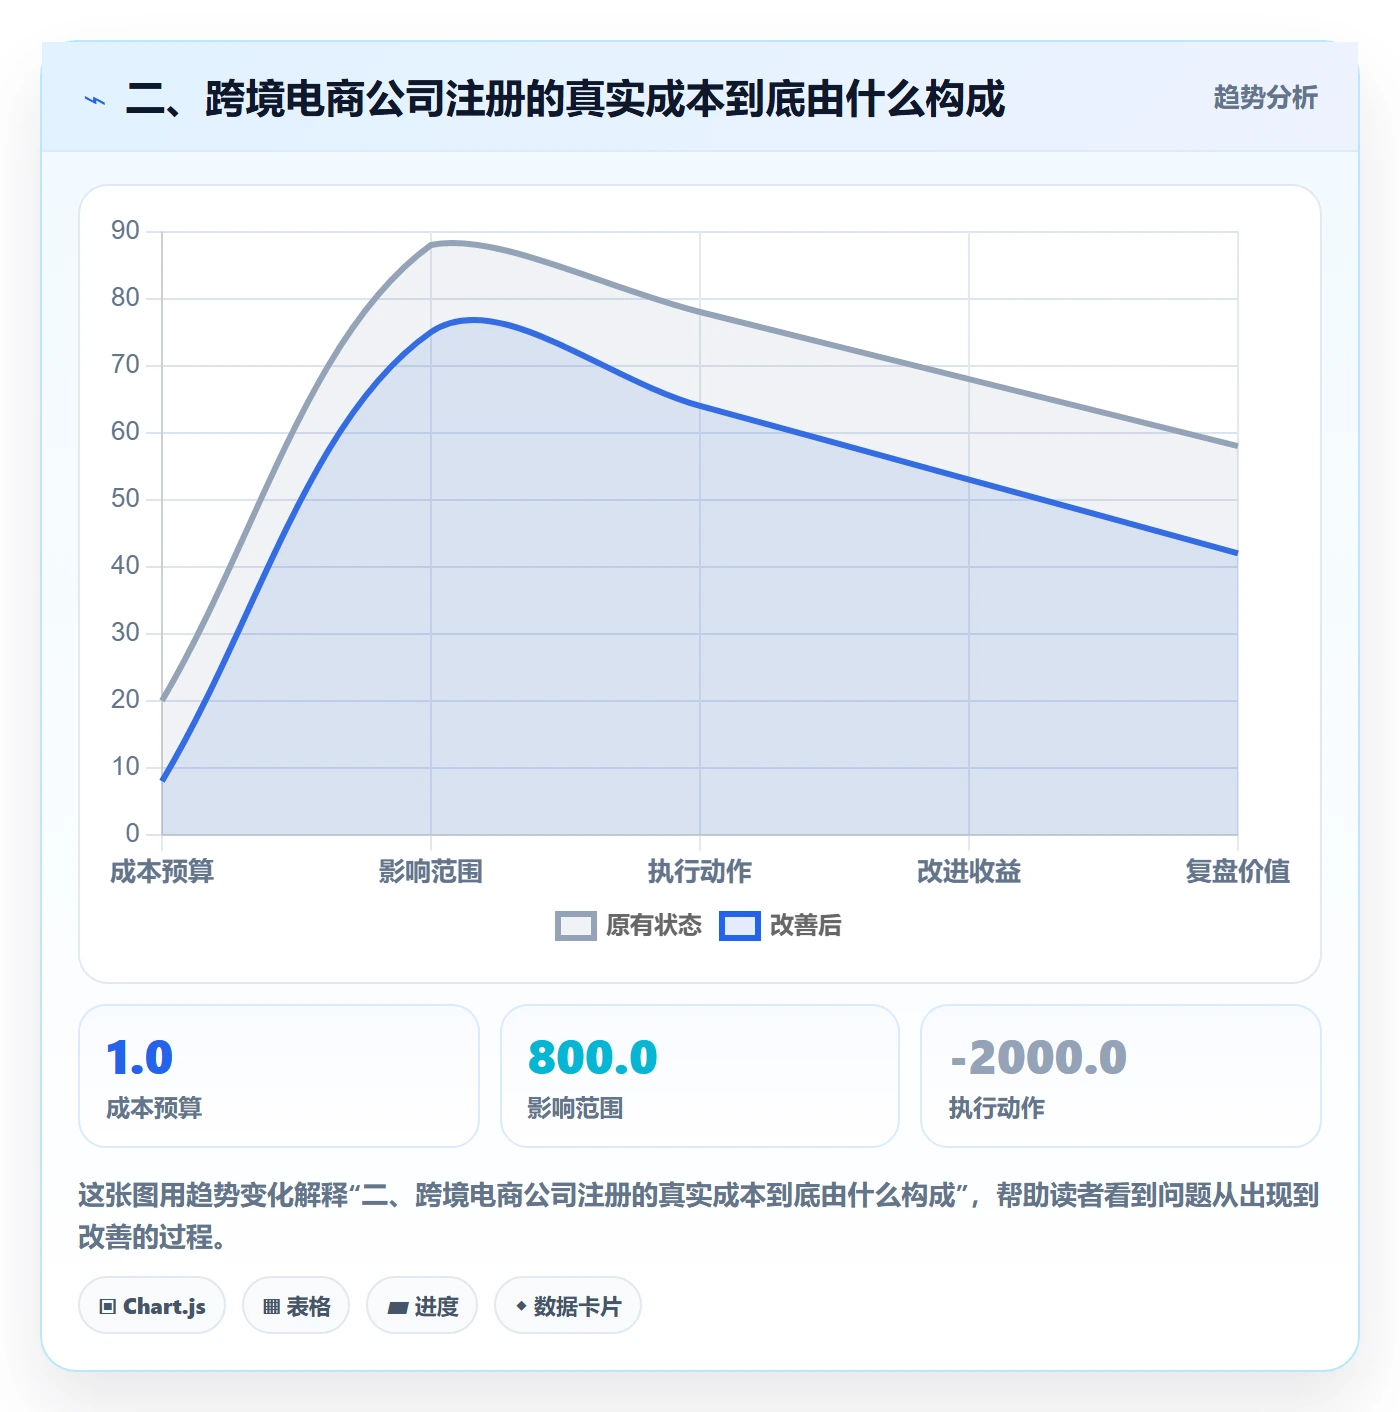Click the -2000.0 value in the third stat card
1400x1412 pixels.
tap(1038, 1058)
